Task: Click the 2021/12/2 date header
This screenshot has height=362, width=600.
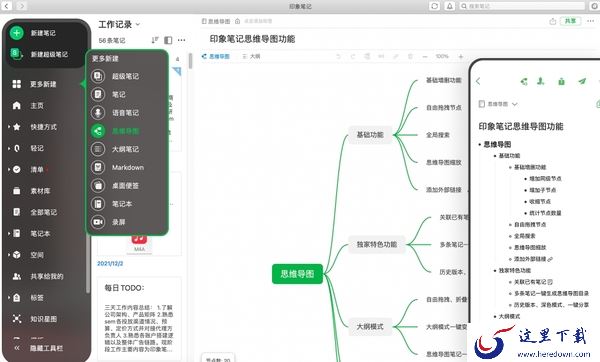Action: pyautogui.click(x=110, y=263)
